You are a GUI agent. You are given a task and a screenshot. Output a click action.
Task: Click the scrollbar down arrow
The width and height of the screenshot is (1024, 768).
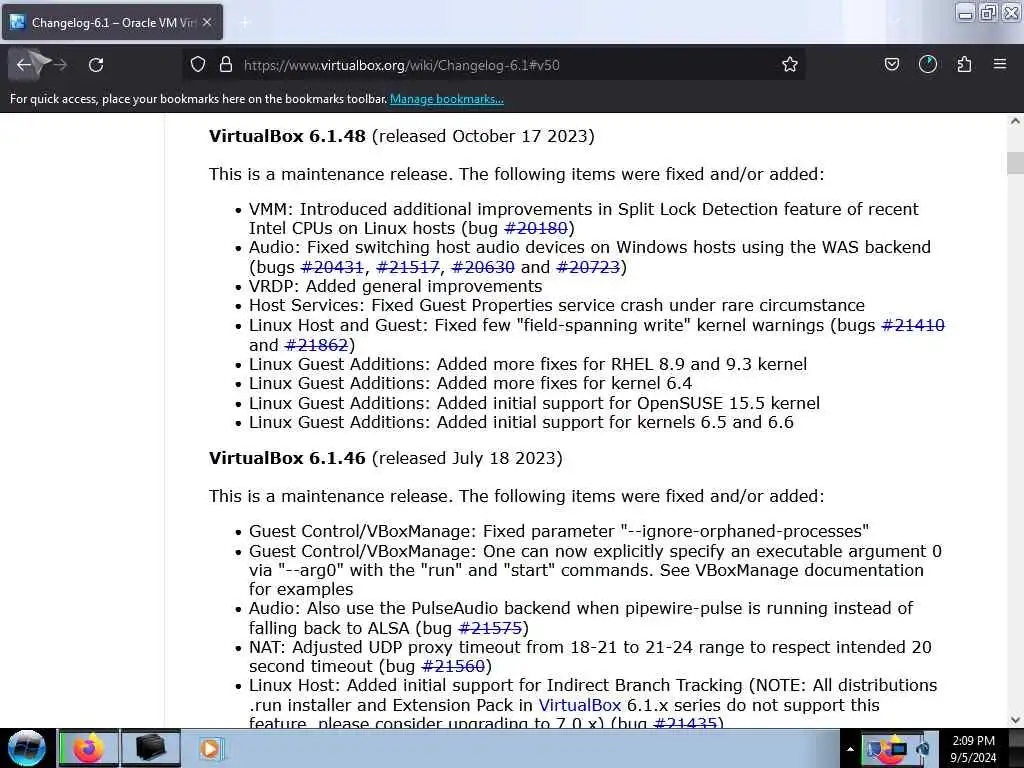point(1015,720)
